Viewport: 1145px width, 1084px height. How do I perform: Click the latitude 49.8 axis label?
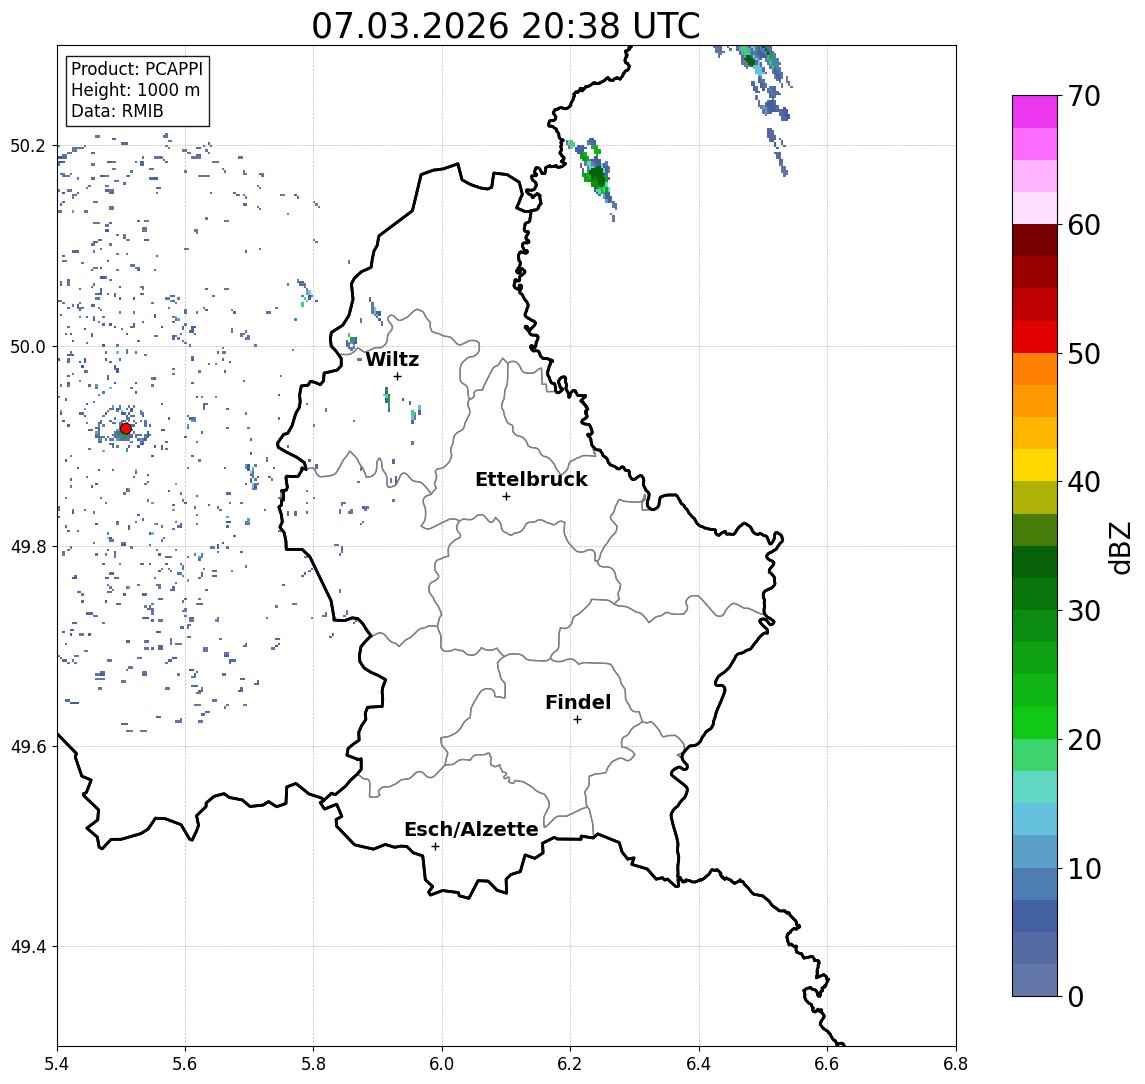(27, 546)
